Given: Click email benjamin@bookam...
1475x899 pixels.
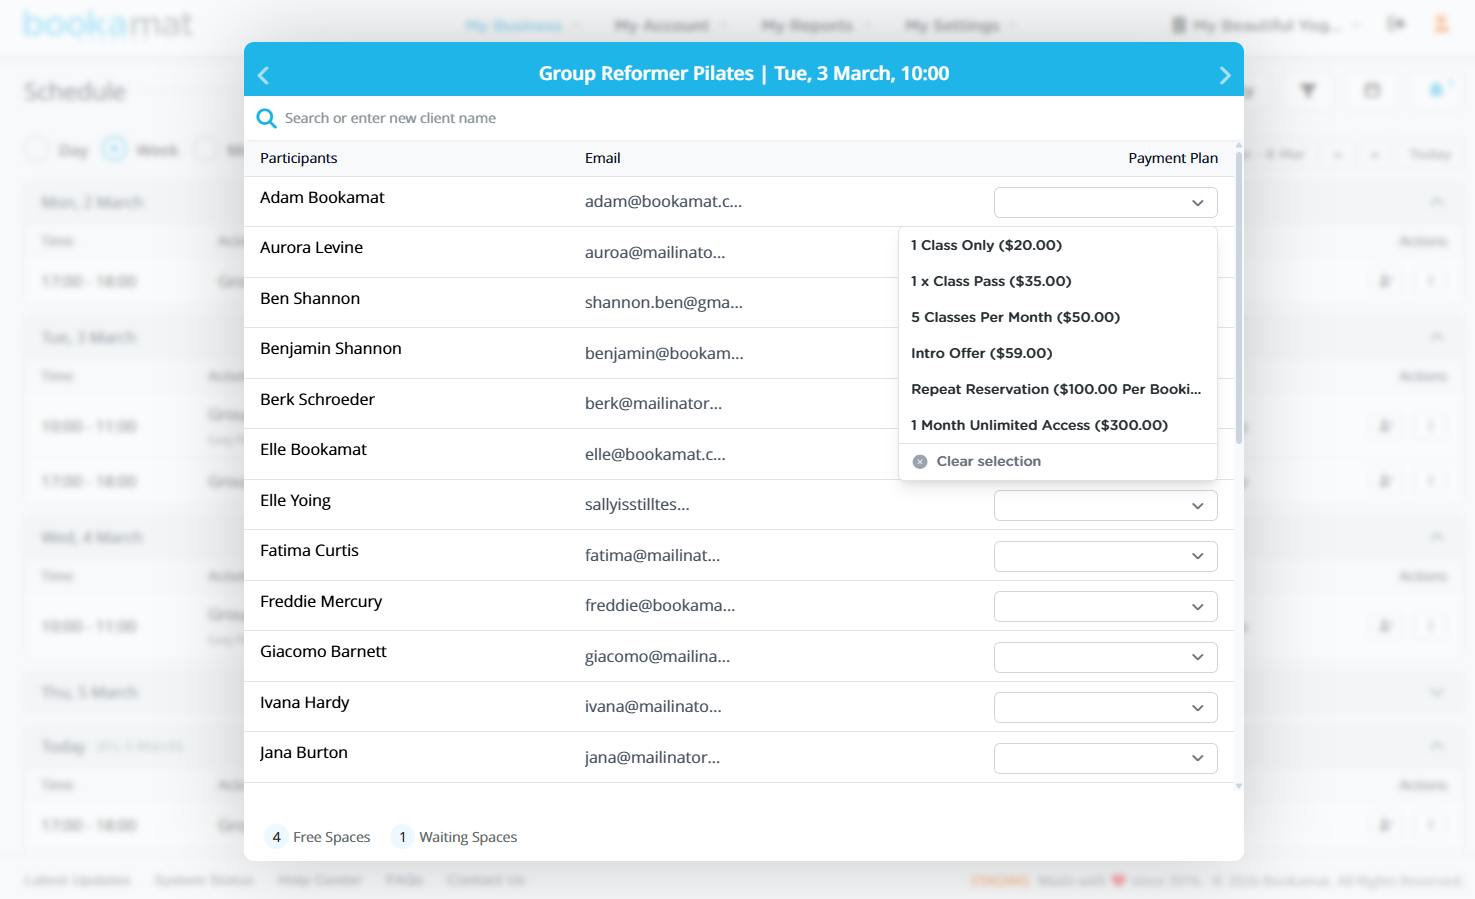Looking at the screenshot, I should point(664,354).
